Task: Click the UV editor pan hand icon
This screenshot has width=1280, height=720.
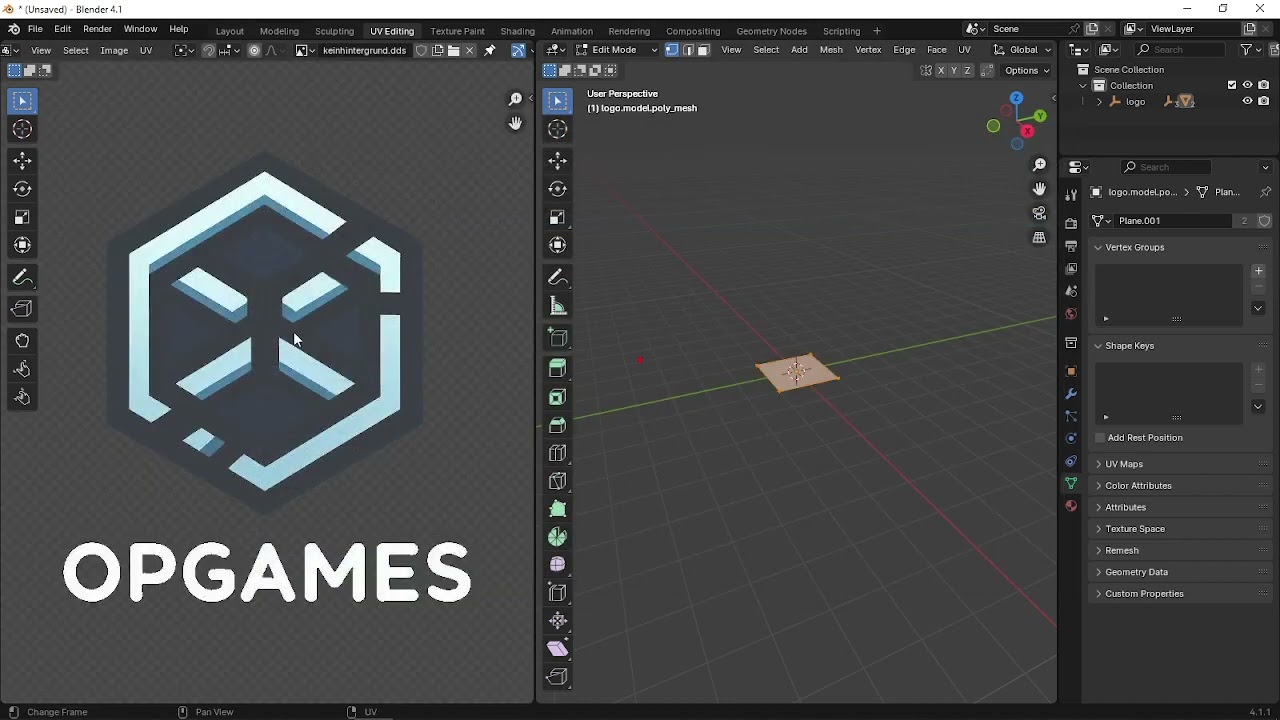Action: click(x=515, y=123)
